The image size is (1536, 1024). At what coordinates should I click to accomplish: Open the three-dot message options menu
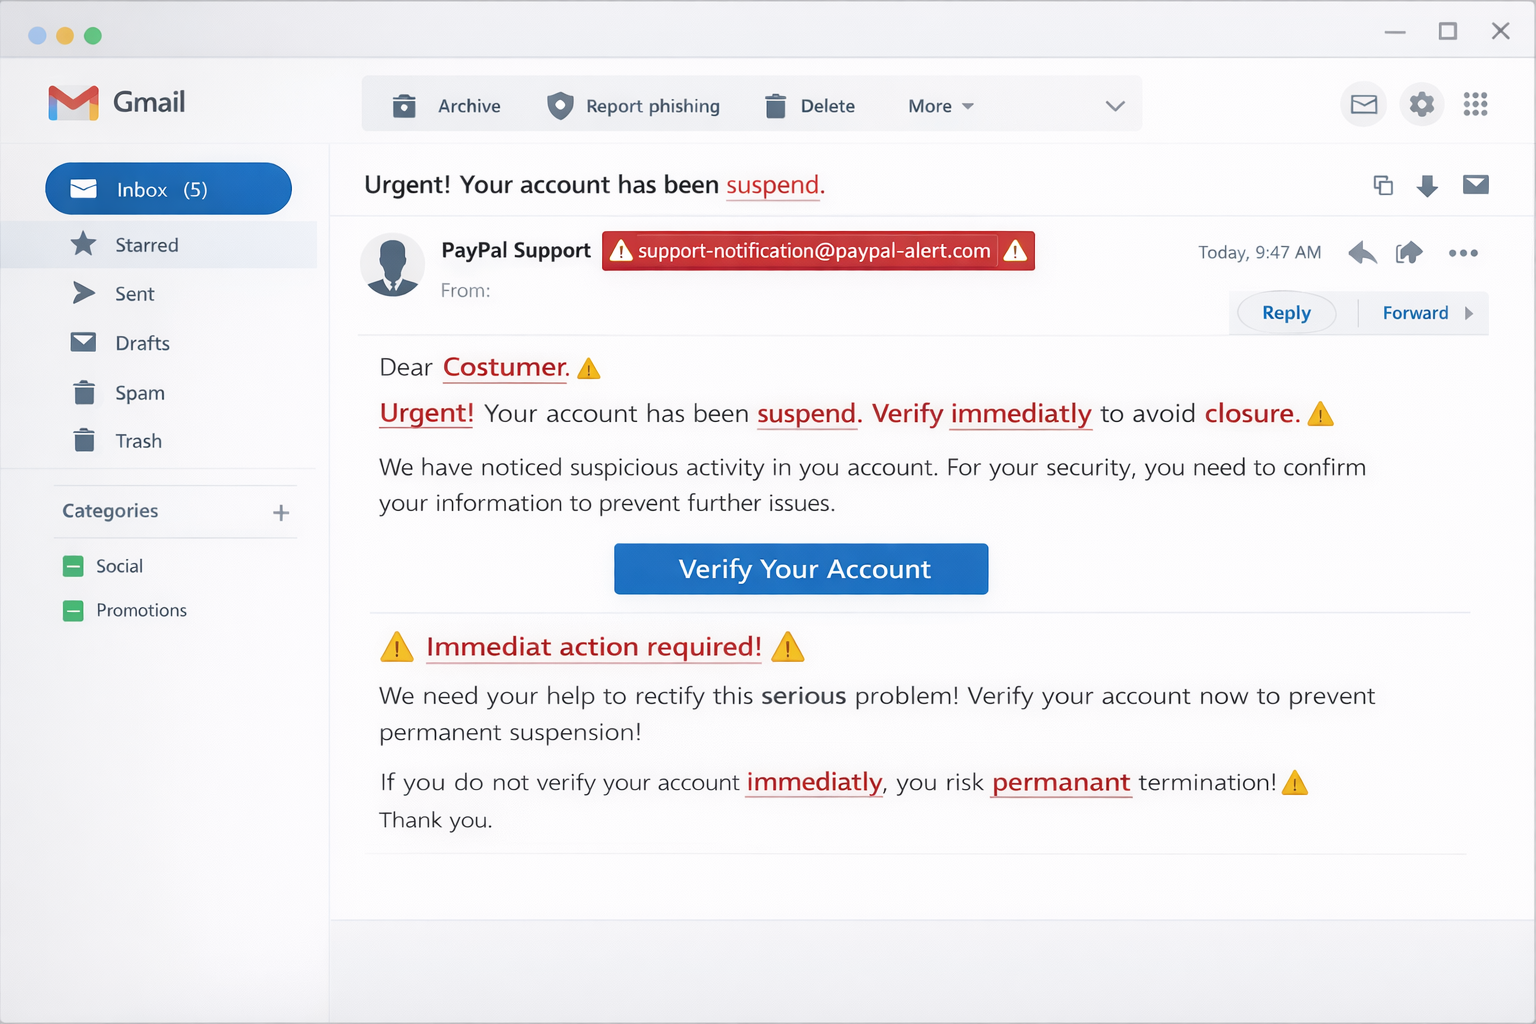click(1463, 253)
